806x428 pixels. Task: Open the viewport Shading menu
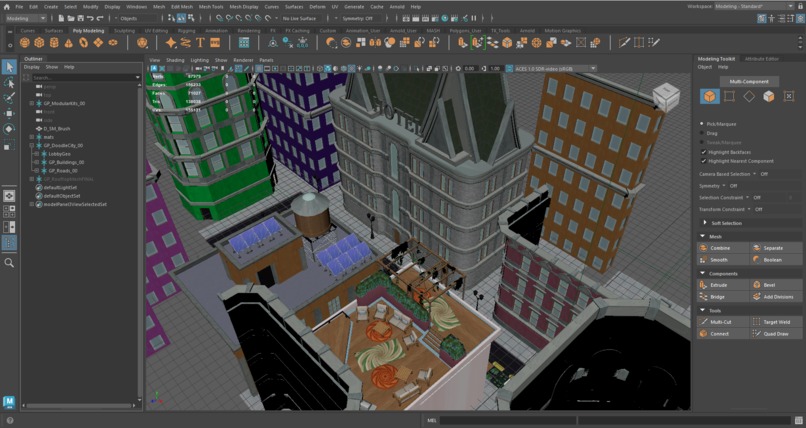(175, 60)
